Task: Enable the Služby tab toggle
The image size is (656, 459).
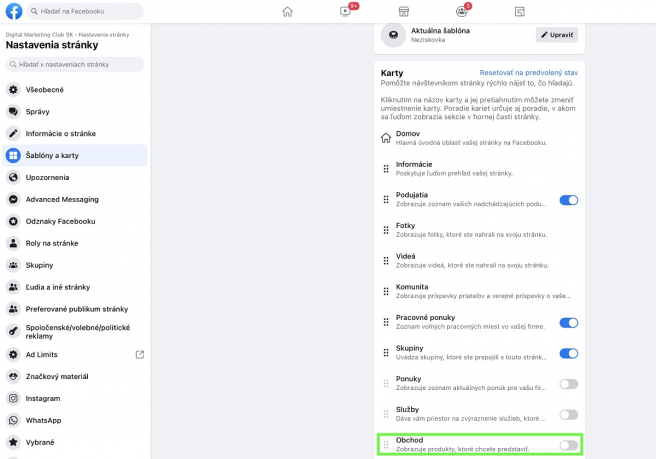Action: point(568,414)
